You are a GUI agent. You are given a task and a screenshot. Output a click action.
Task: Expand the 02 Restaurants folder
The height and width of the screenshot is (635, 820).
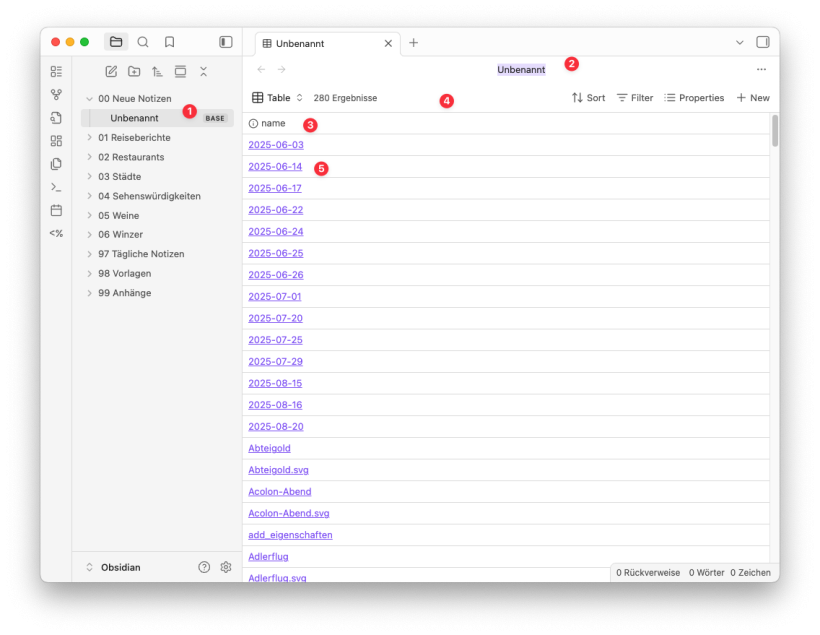(89, 157)
